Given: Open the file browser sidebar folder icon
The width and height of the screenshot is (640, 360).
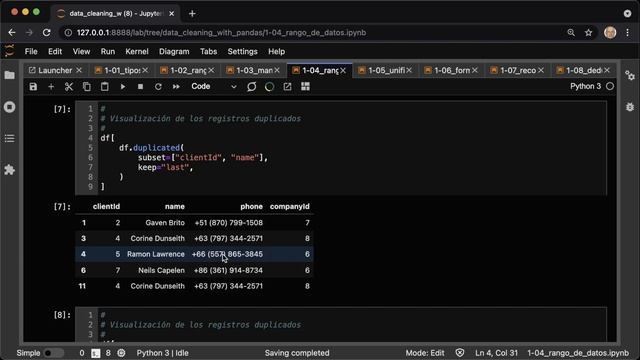Looking at the screenshot, I should pyautogui.click(x=9, y=75).
